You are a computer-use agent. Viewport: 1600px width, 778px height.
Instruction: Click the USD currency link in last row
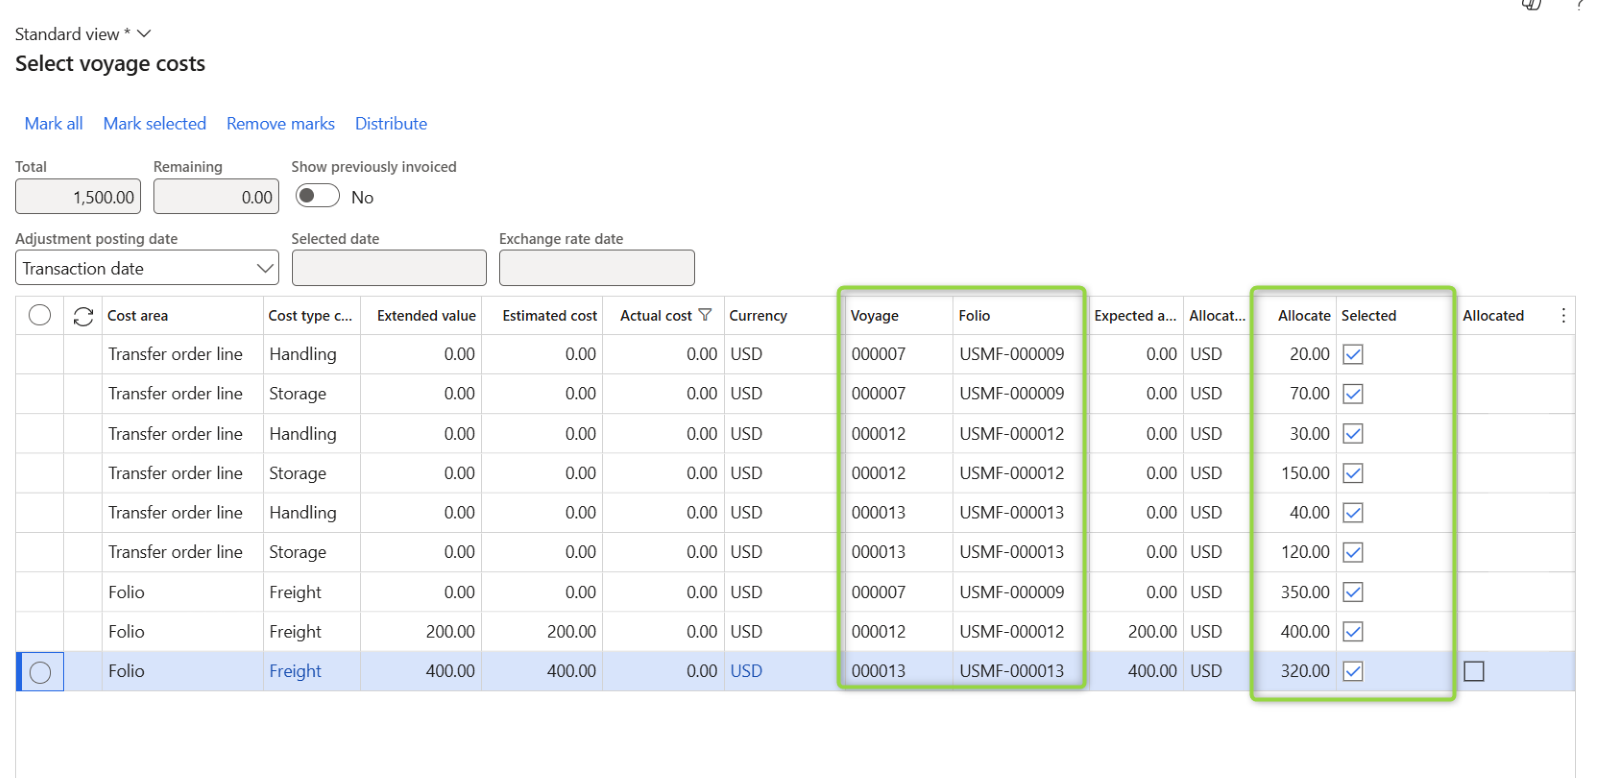pos(746,671)
